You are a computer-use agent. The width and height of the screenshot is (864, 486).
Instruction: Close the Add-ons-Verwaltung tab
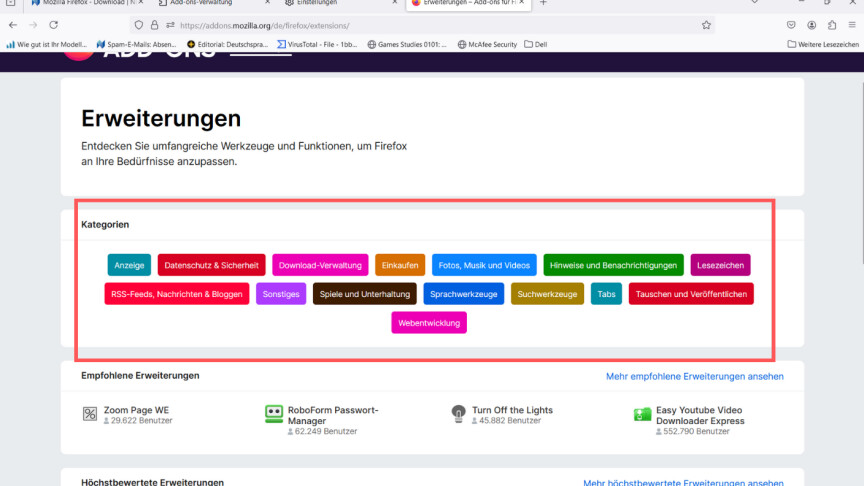coord(267,3)
